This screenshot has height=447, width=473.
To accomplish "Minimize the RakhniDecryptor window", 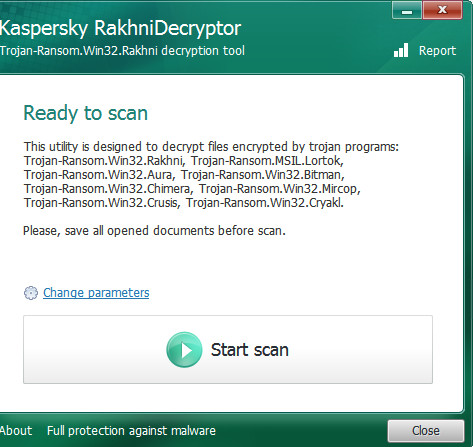I will click(x=407, y=11).
